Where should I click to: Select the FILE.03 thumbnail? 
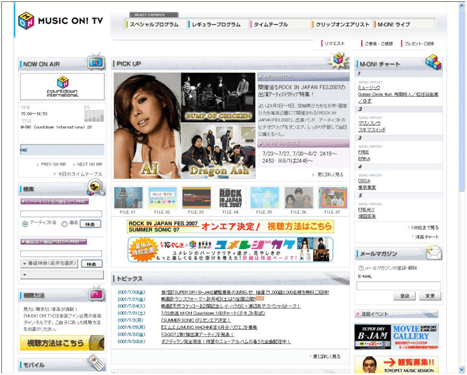point(196,198)
